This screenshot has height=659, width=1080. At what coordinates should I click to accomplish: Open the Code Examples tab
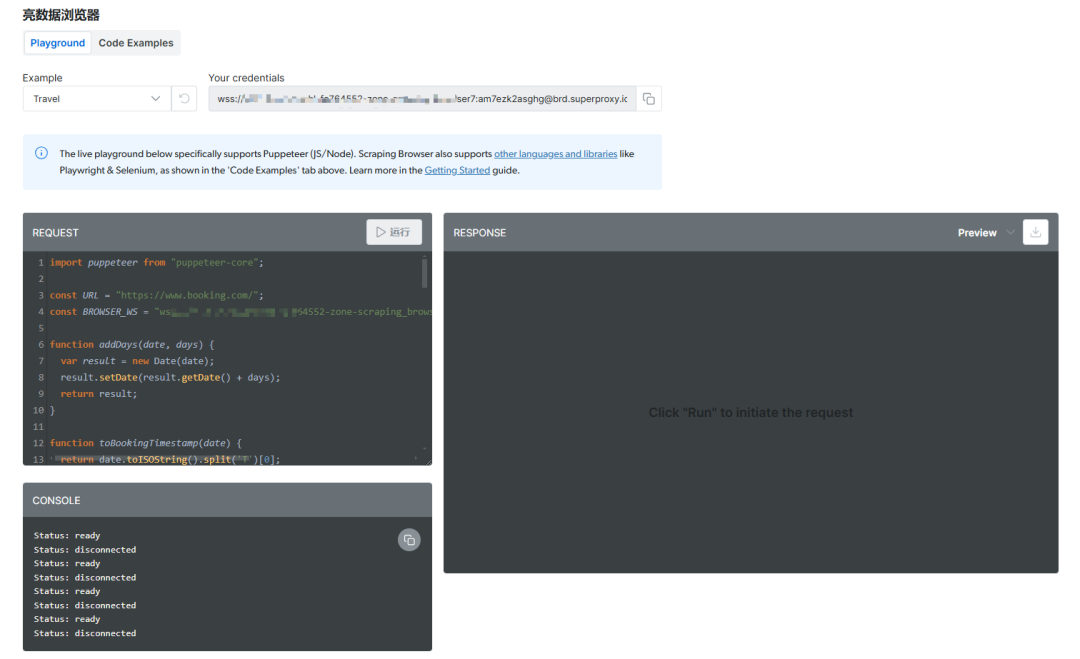point(136,43)
